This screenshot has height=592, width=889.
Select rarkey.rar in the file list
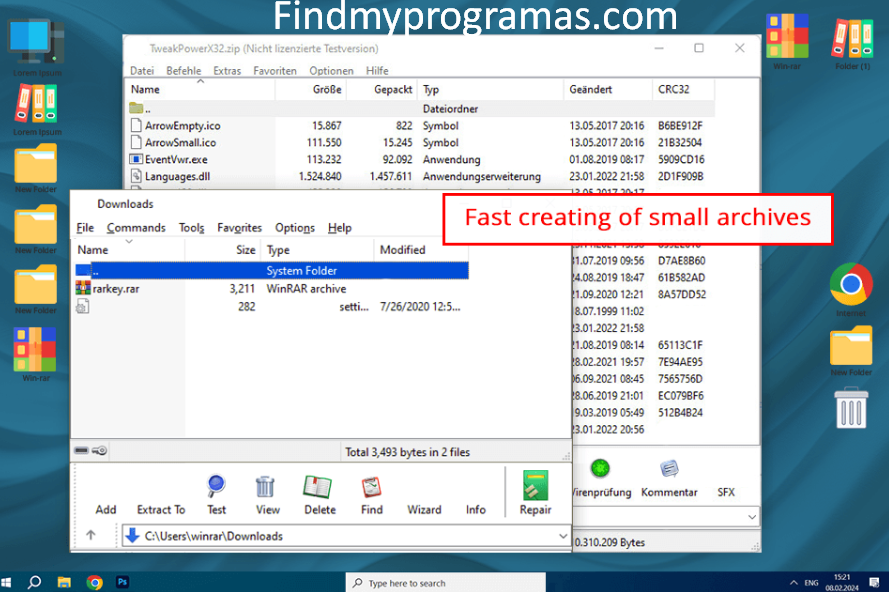pyautogui.click(x=114, y=288)
